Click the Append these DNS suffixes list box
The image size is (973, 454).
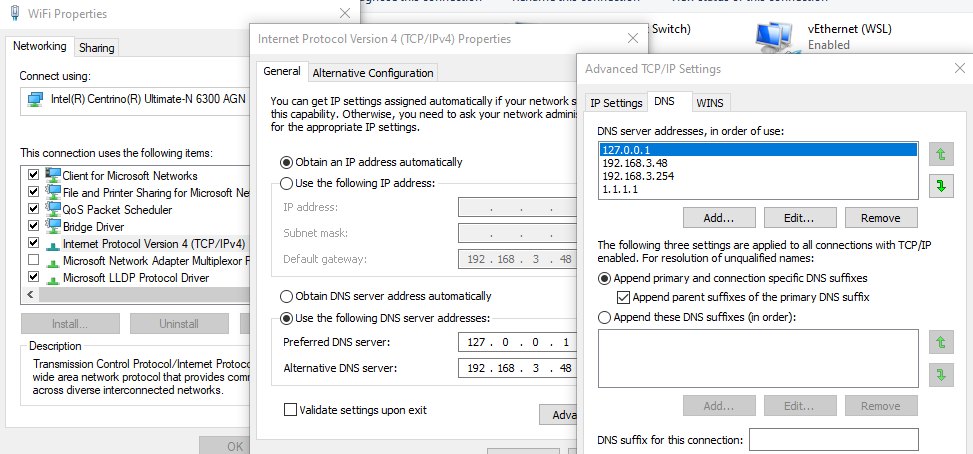click(758, 358)
